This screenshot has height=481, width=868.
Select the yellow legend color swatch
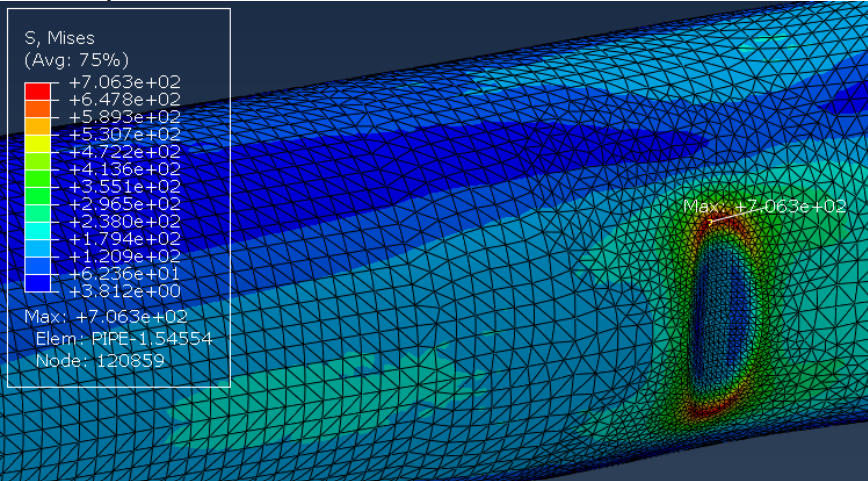(x=38, y=143)
